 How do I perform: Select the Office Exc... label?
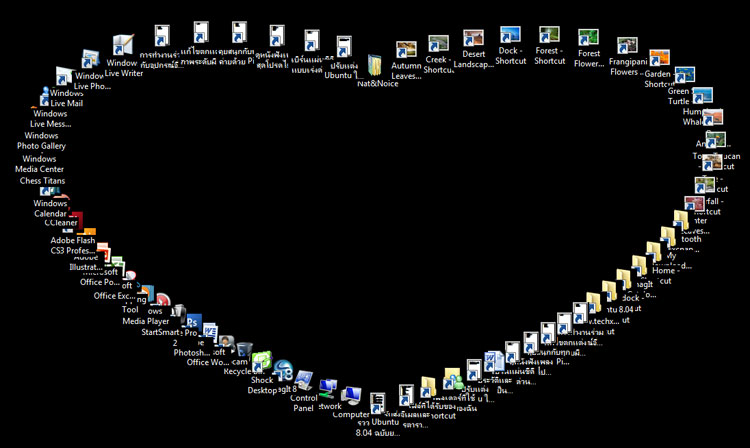115,296
